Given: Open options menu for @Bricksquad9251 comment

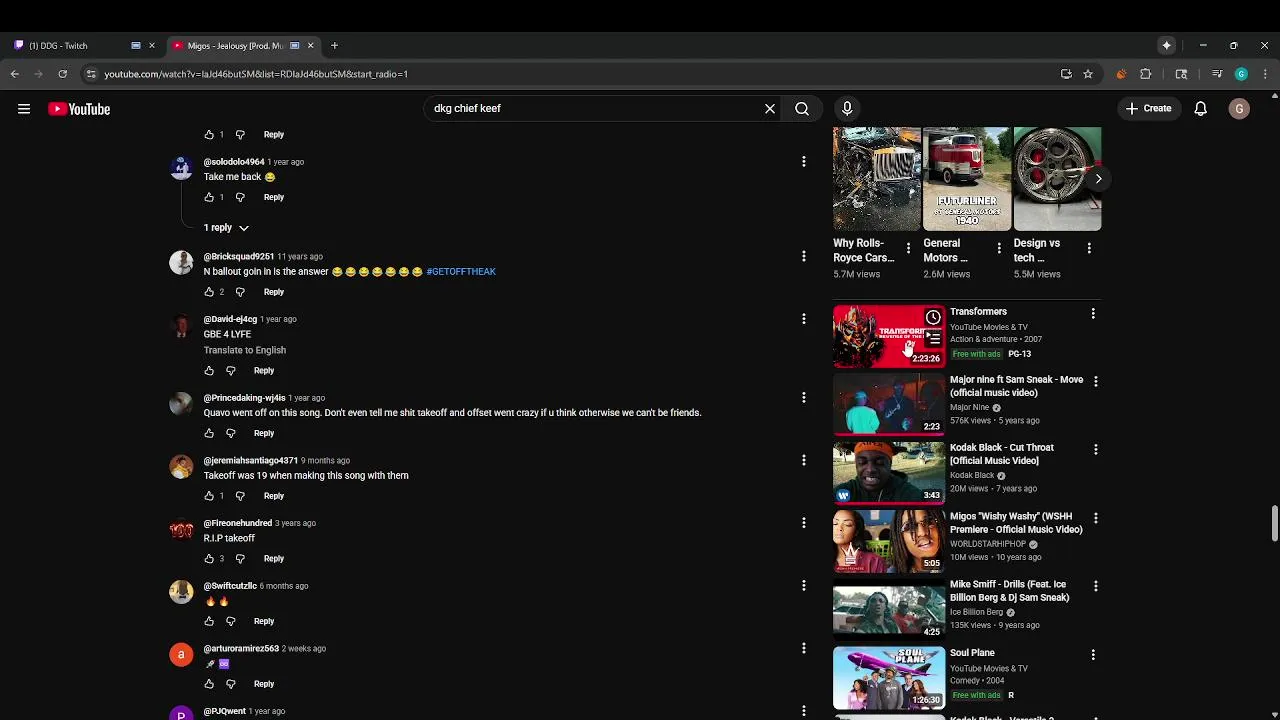Looking at the screenshot, I should point(803,256).
